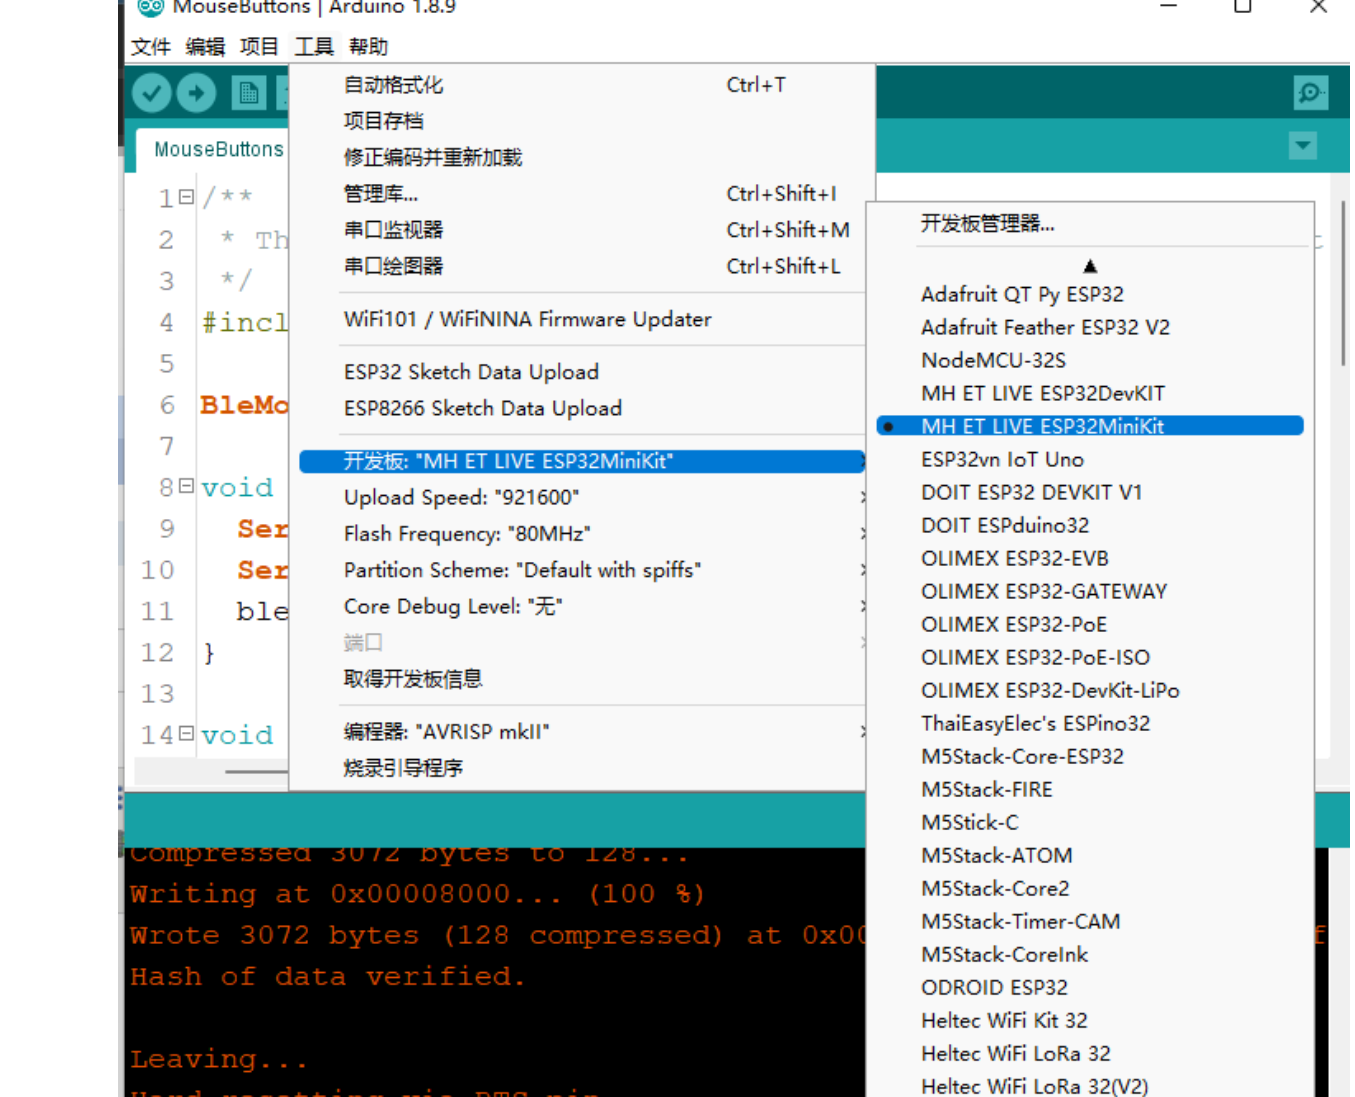This screenshot has width=1355, height=1097.
Task: Choose ESP8266 Sketch Data Upload
Action: point(582,408)
